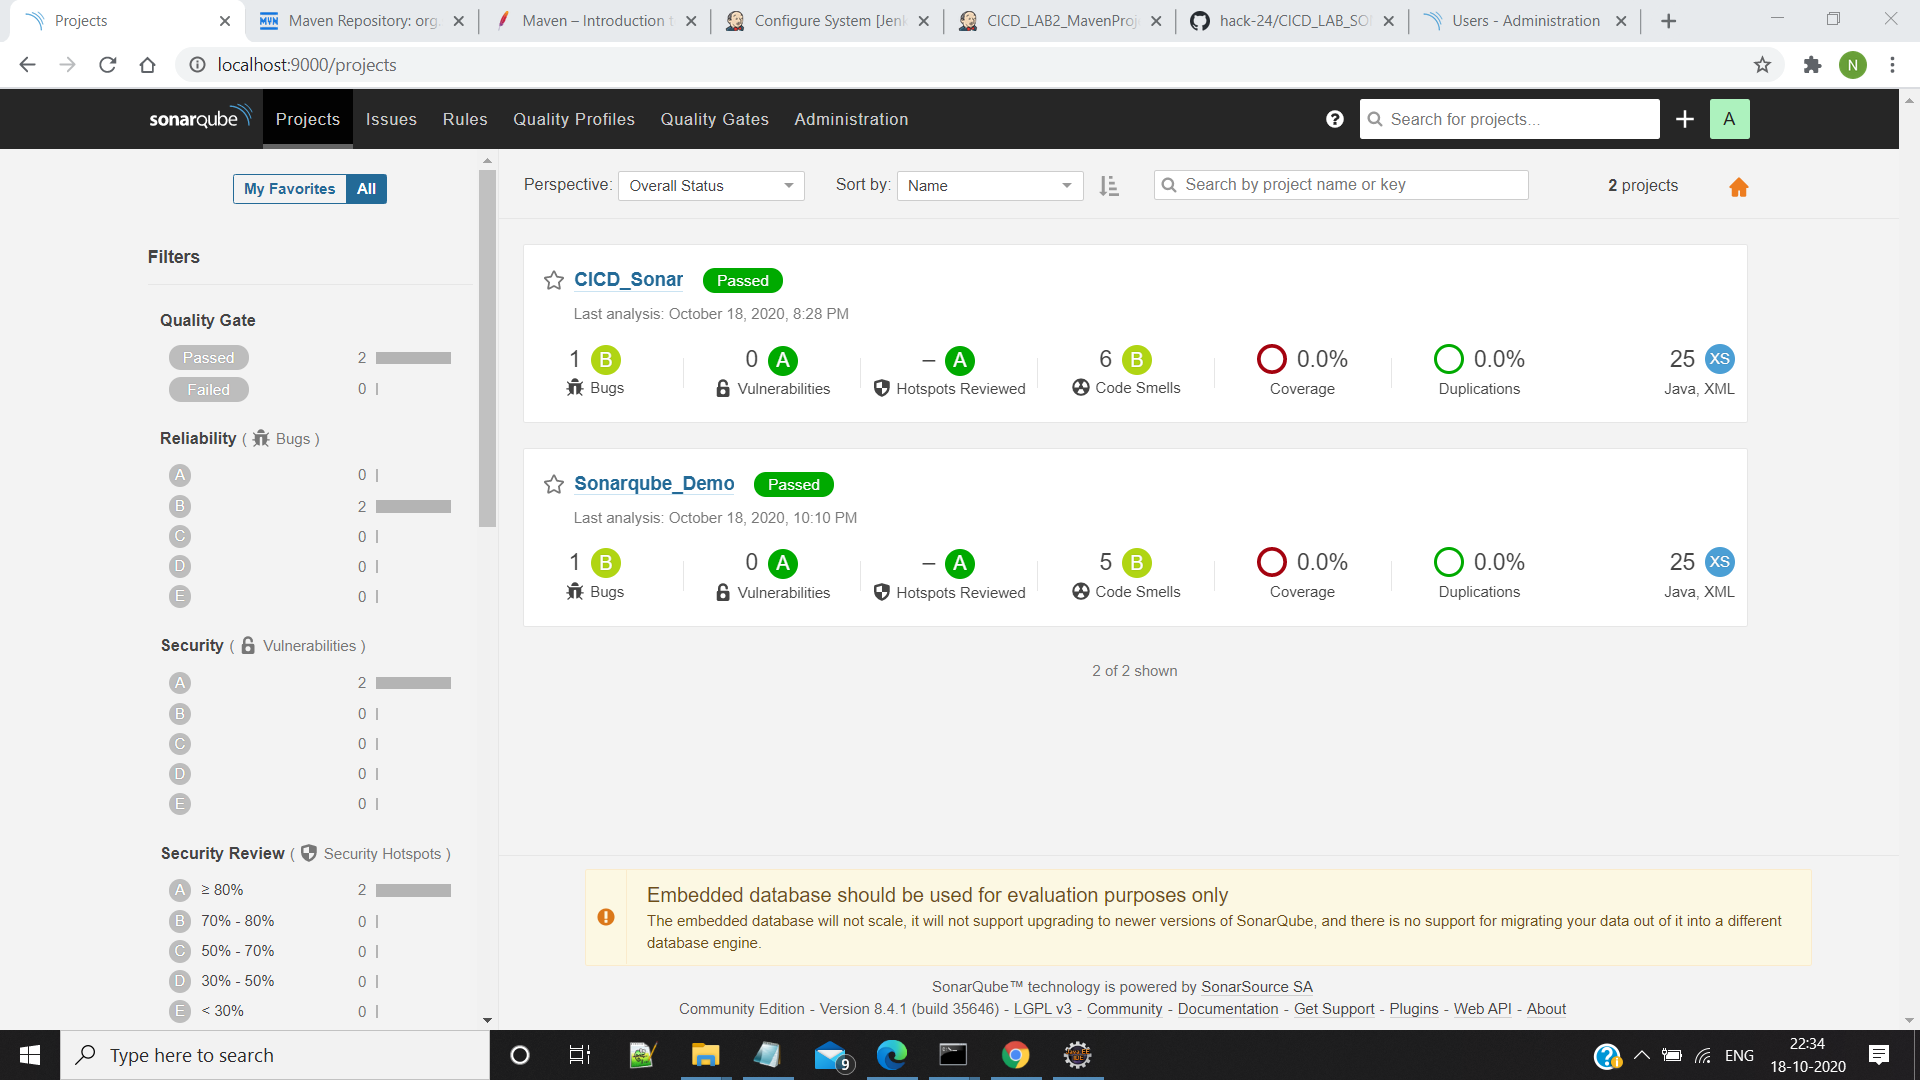Favorite the Sonarqube_Demo project star

coord(554,484)
